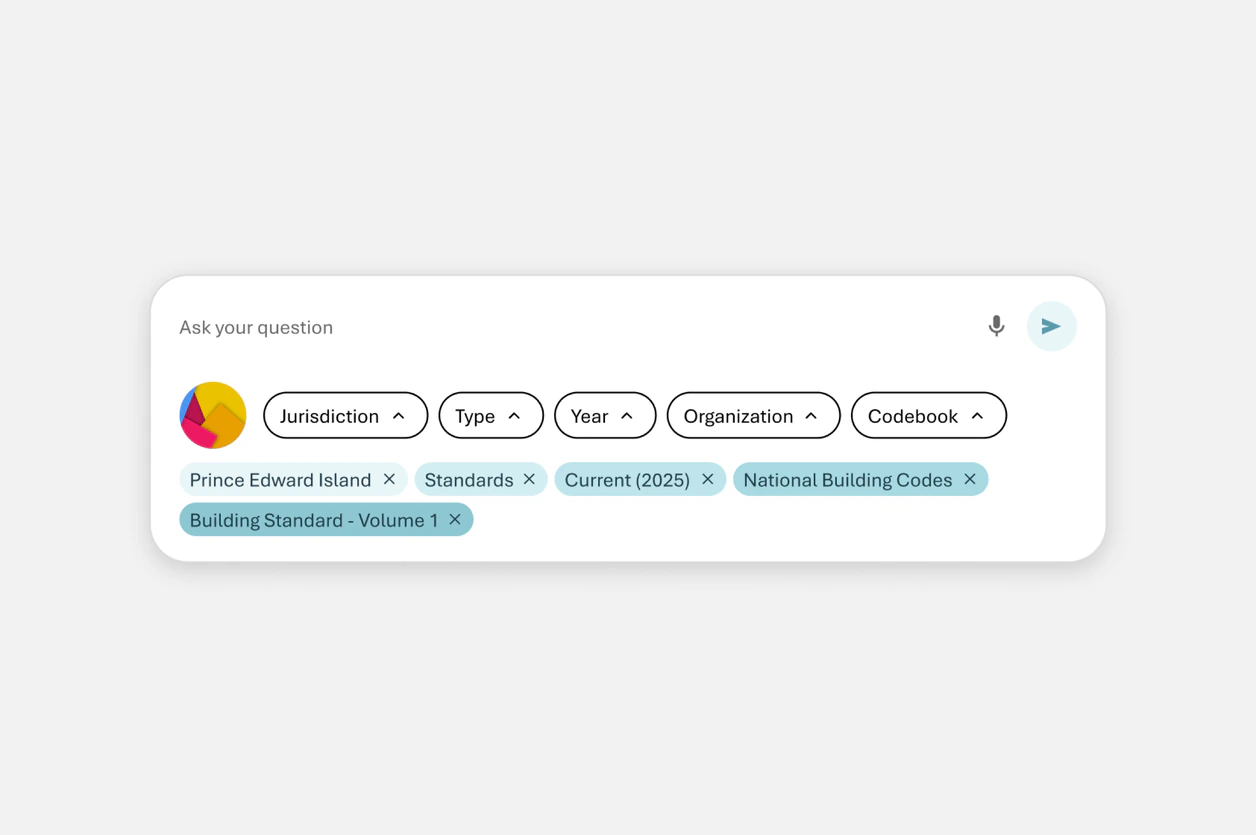Select the Prince Edward Island chip label
The image size is (1256, 835).
(x=280, y=480)
